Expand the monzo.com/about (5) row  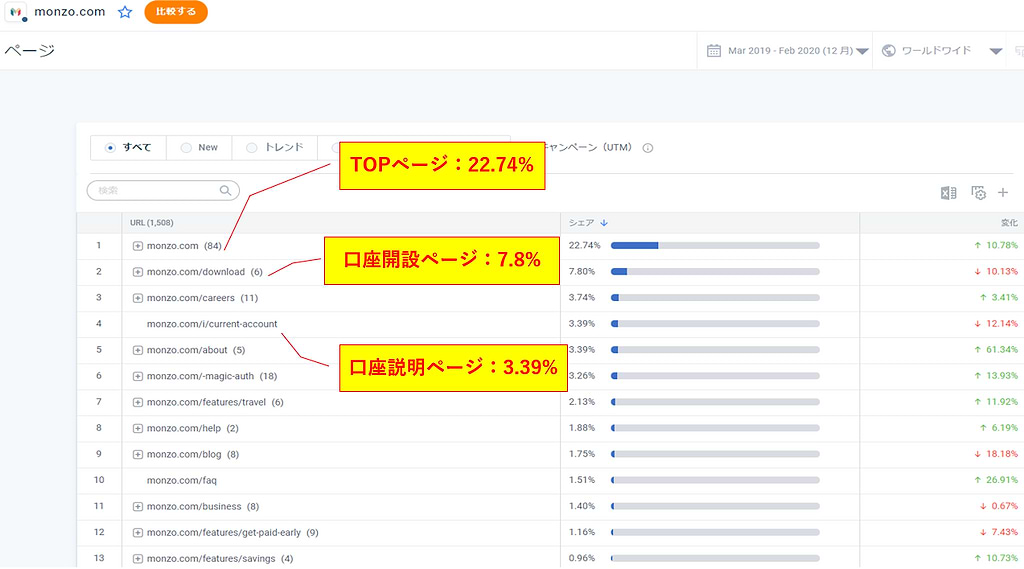point(138,350)
